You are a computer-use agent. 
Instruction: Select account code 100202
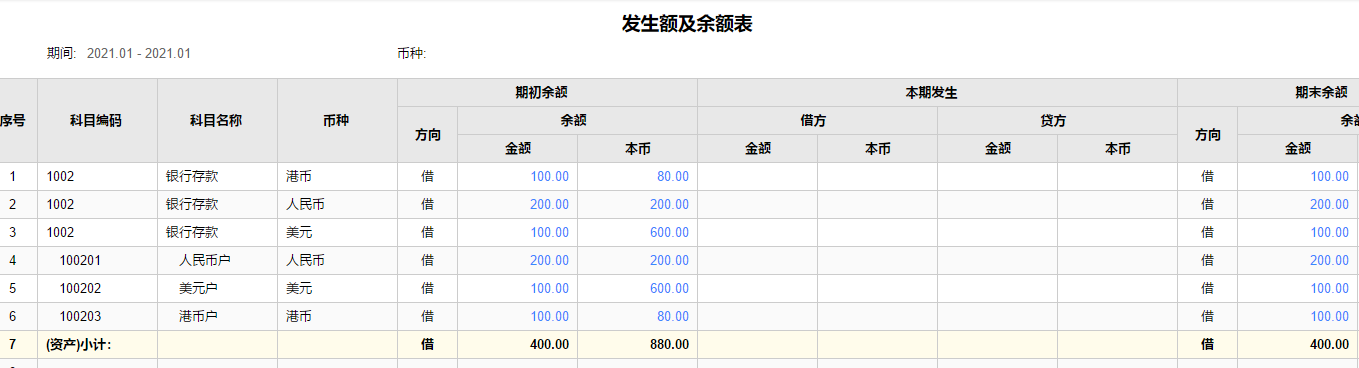point(80,288)
